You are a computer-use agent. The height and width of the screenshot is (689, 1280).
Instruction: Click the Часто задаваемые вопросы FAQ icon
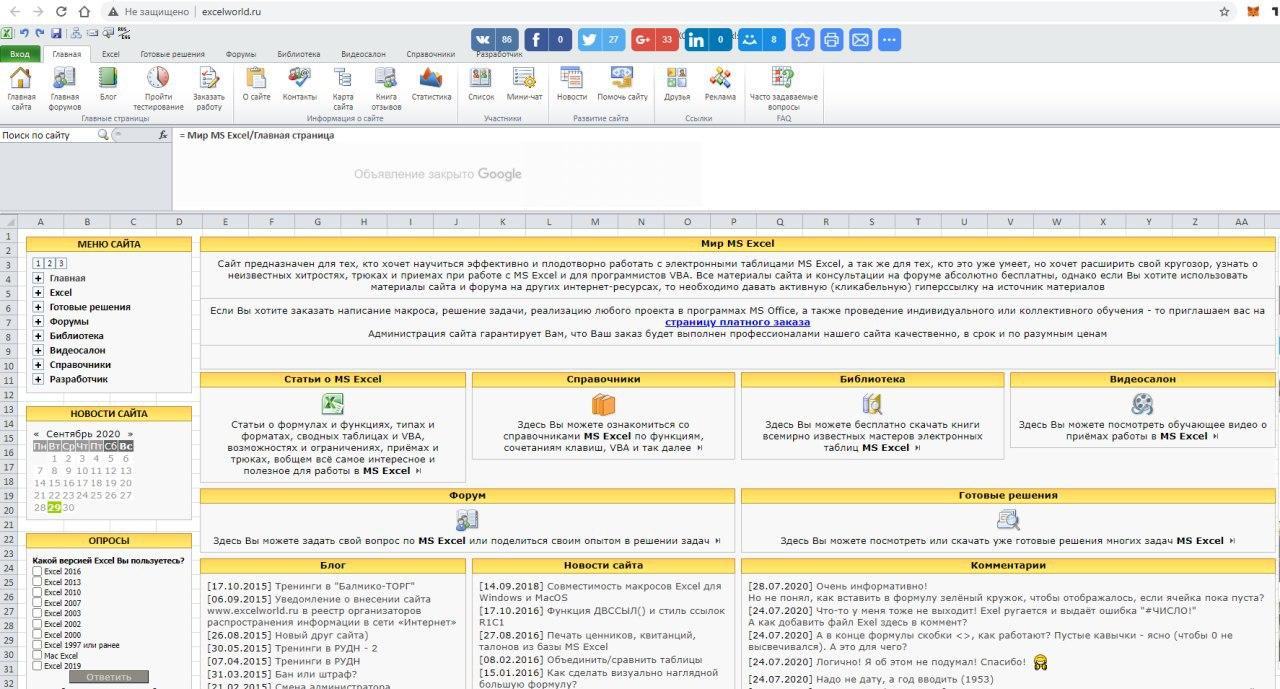coord(783,79)
